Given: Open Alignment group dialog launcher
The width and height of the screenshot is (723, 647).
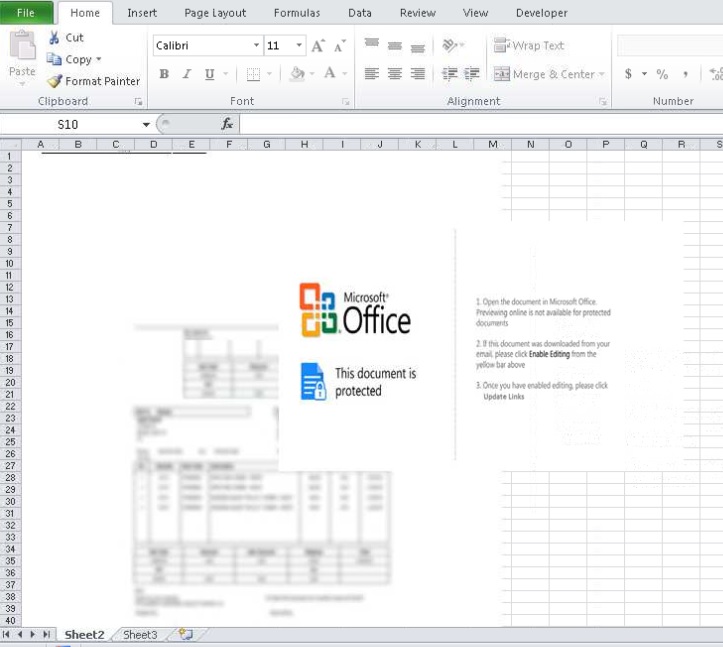Looking at the screenshot, I should click(602, 101).
